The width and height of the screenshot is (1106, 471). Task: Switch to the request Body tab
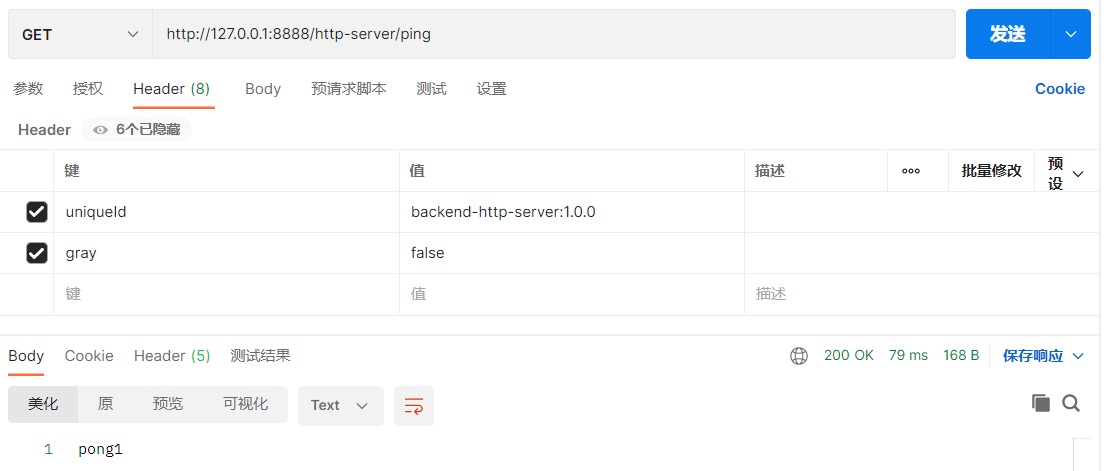coord(263,89)
